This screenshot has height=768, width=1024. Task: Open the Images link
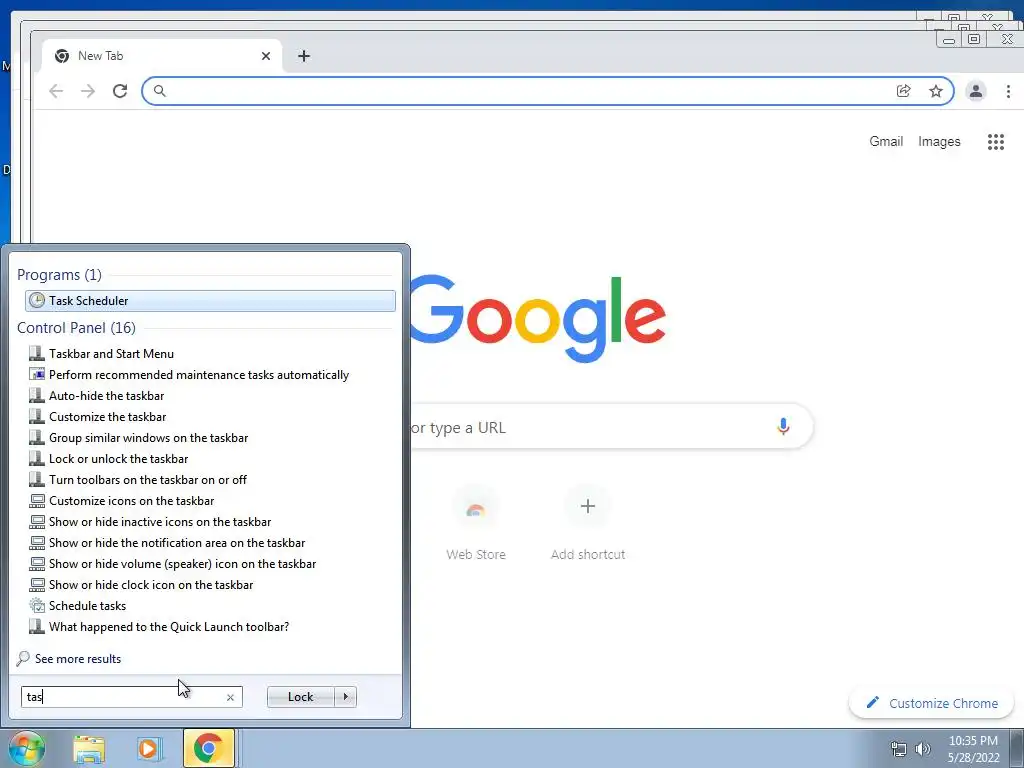tap(939, 141)
